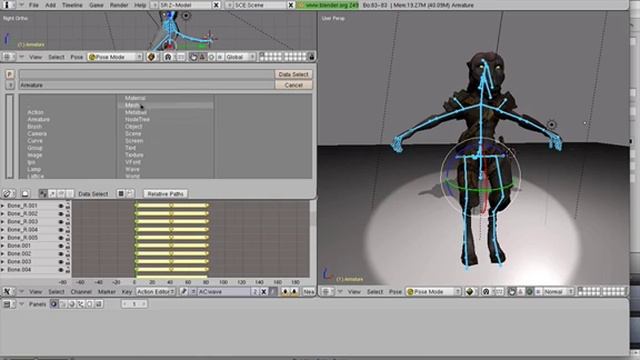Expand Bone.004 channel
This screenshot has width=640, height=360.
point(3,270)
